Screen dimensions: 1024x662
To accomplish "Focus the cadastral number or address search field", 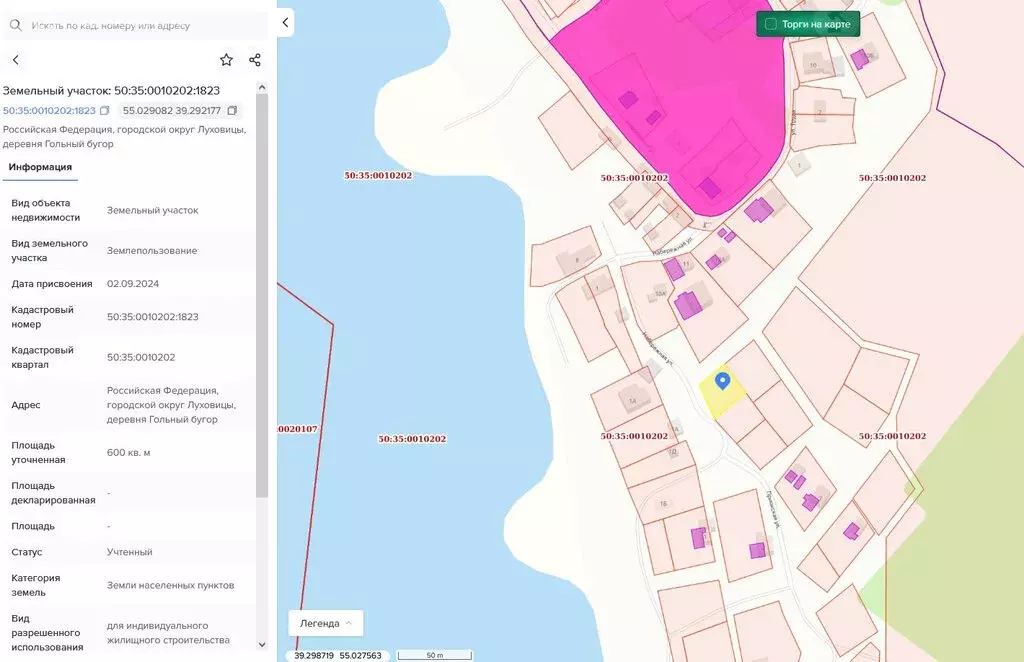I will click(140, 25).
